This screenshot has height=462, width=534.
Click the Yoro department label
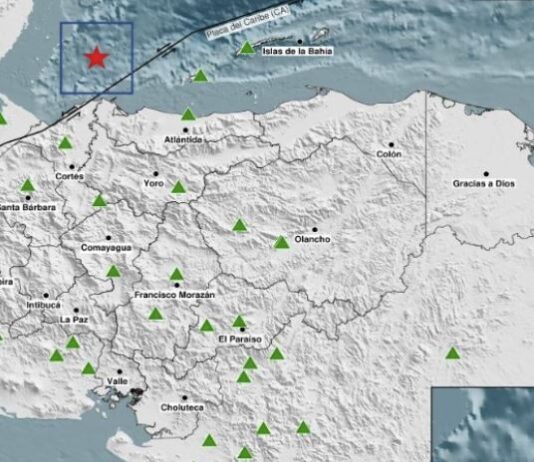(154, 184)
